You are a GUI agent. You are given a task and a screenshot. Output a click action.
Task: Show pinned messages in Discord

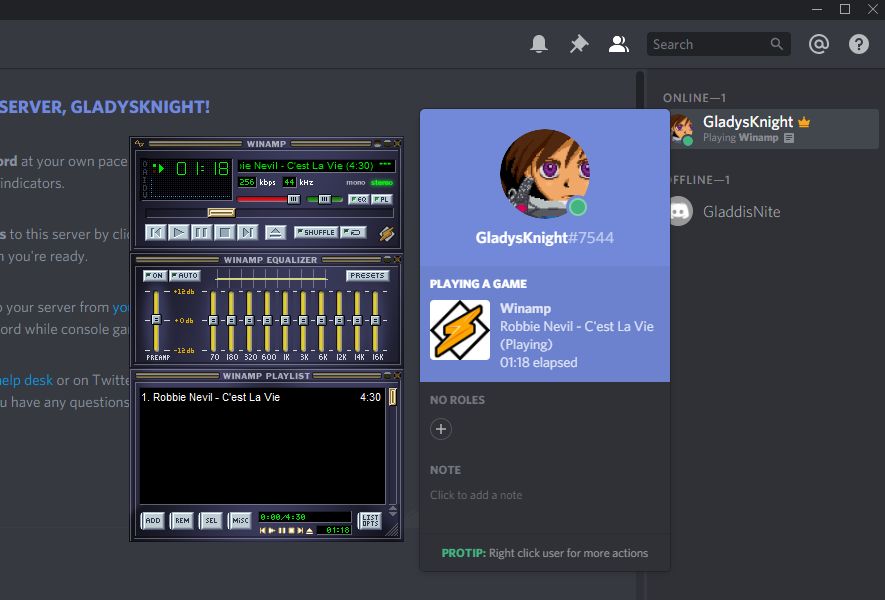[579, 44]
